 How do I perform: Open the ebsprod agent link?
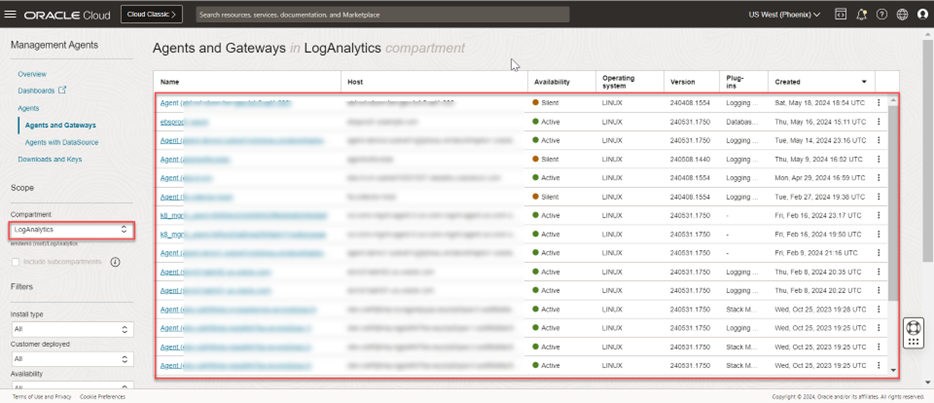[x=184, y=122]
